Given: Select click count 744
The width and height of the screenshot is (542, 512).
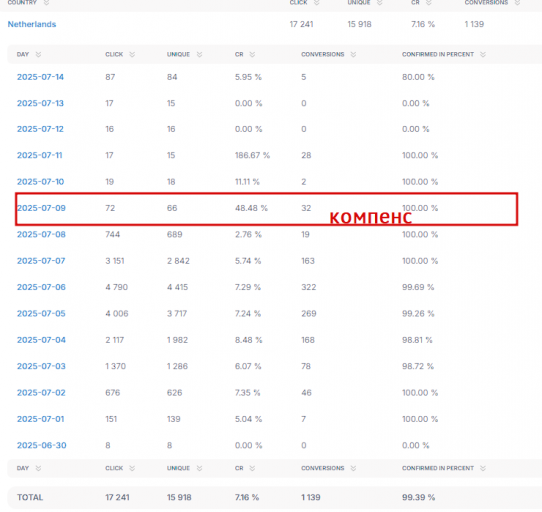Looking at the screenshot, I should tap(113, 234).
